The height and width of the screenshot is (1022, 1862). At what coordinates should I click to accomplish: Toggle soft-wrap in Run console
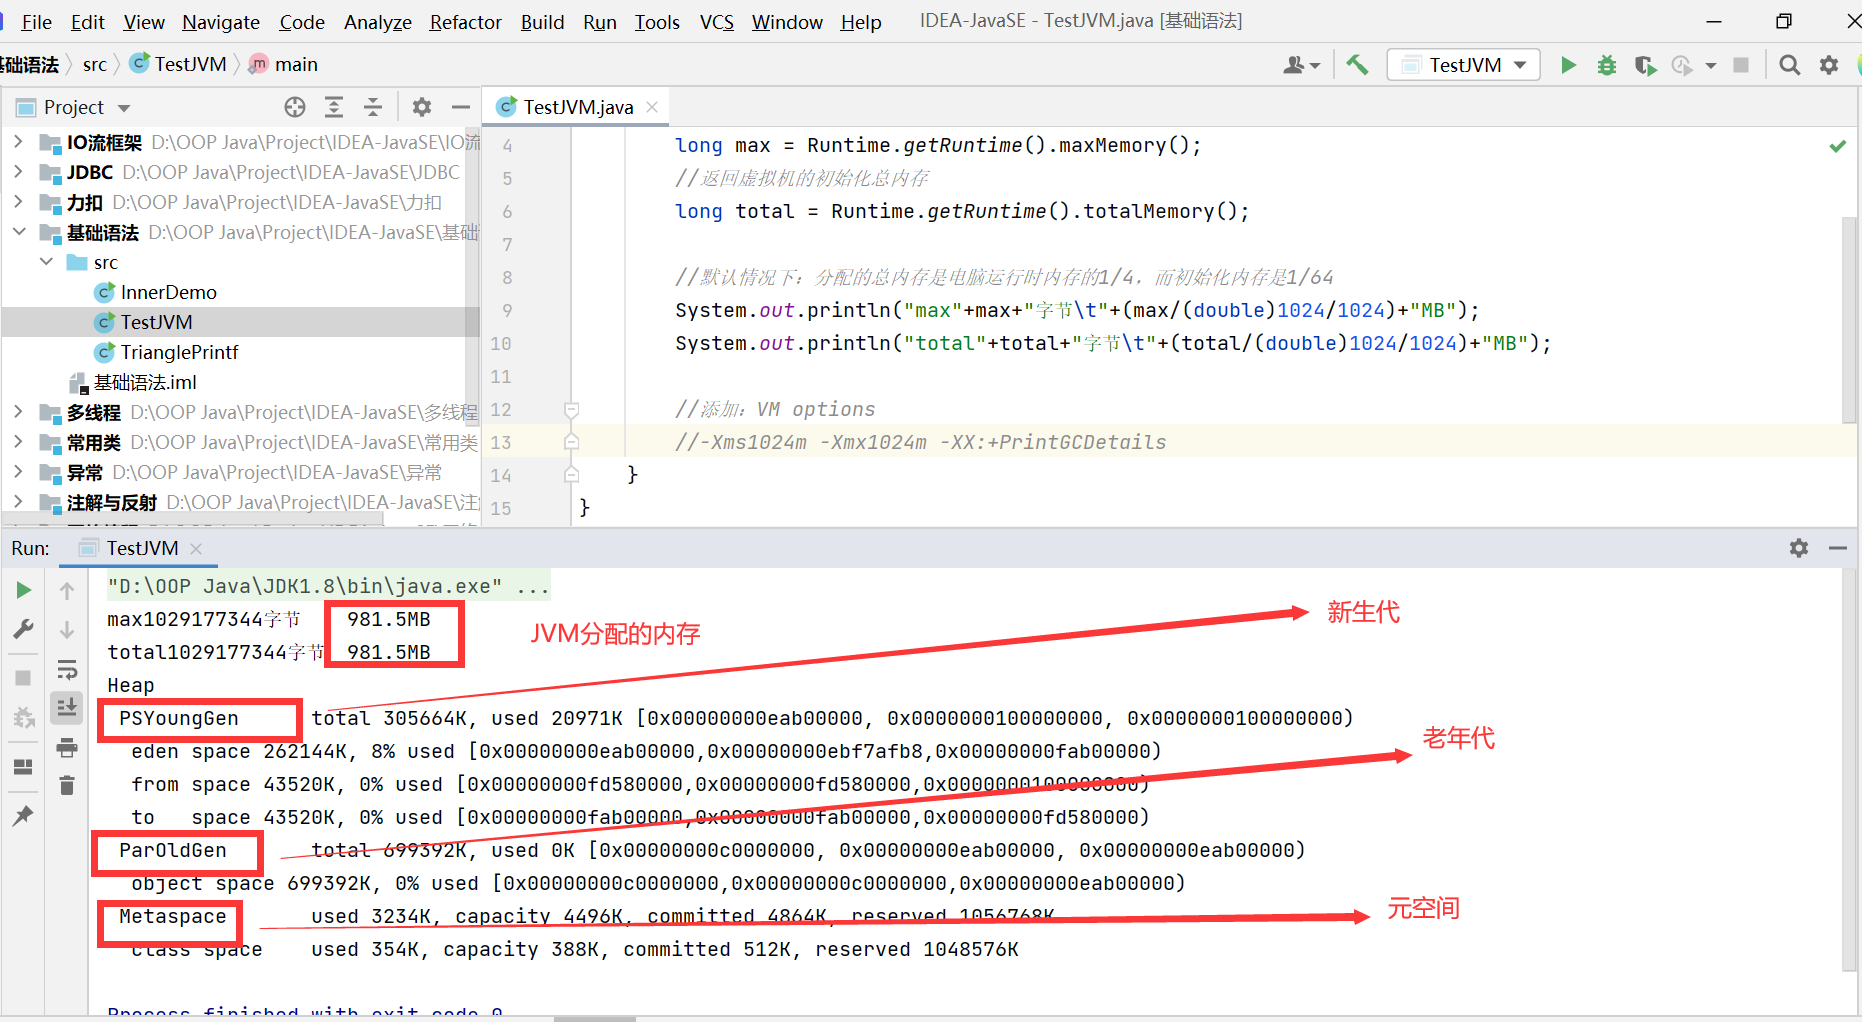67,669
